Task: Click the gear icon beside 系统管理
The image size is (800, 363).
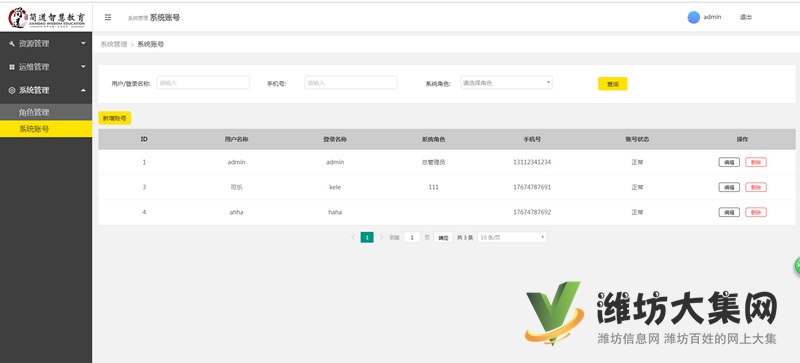Action: 12,90
